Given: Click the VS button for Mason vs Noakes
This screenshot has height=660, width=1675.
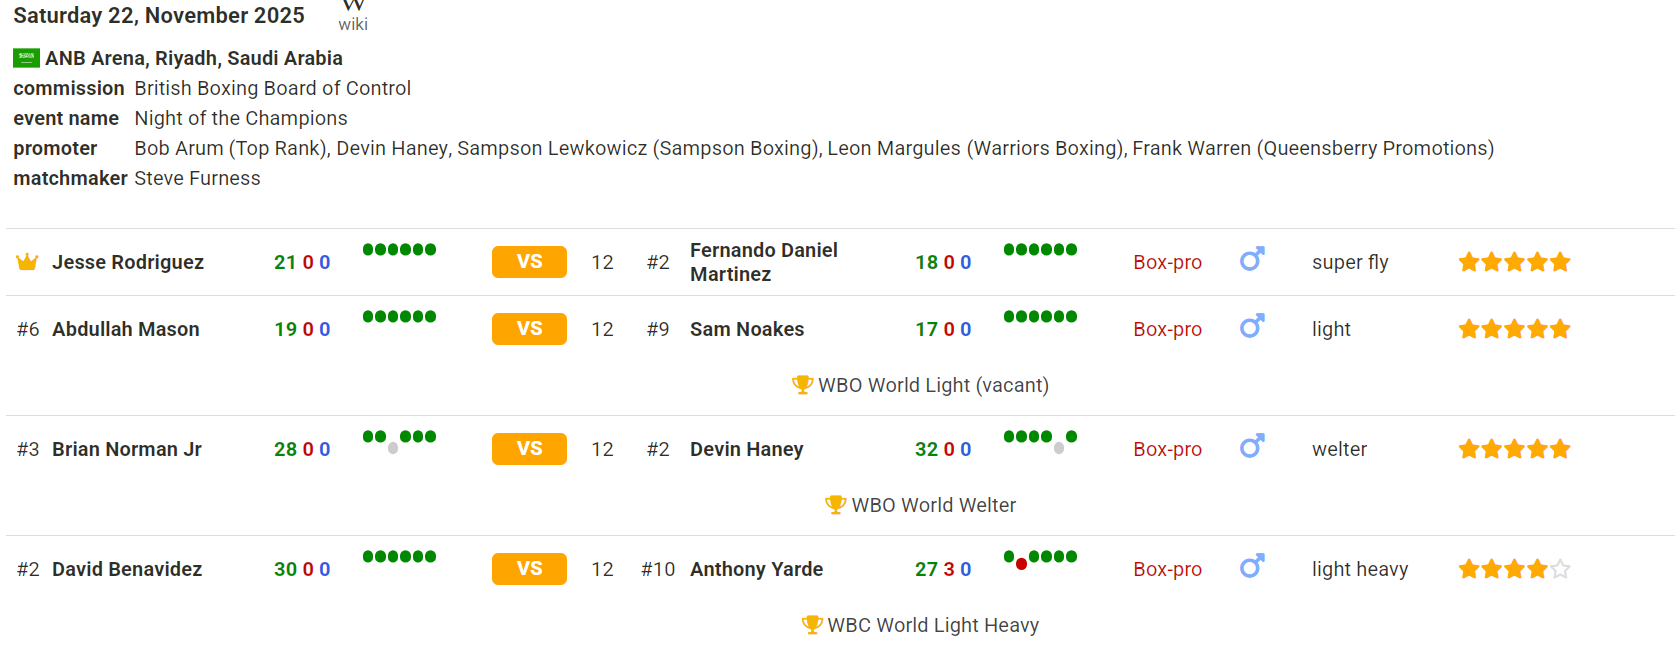Looking at the screenshot, I should click(x=529, y=329).
